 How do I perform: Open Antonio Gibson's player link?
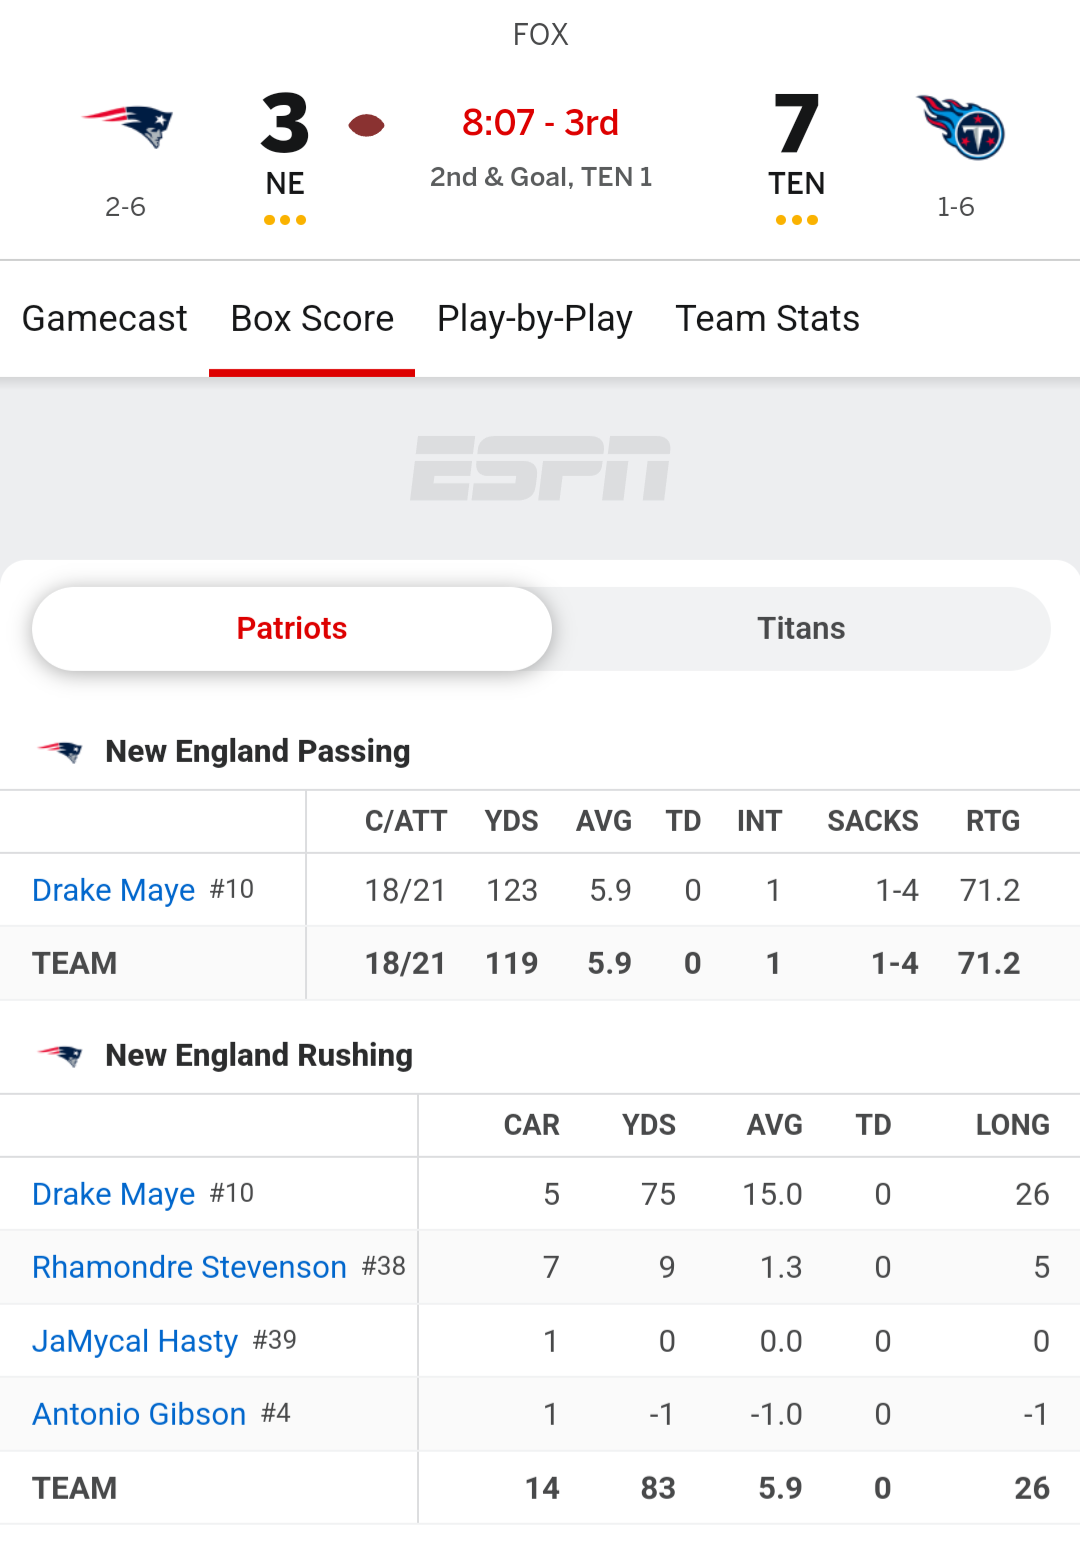139,1414
